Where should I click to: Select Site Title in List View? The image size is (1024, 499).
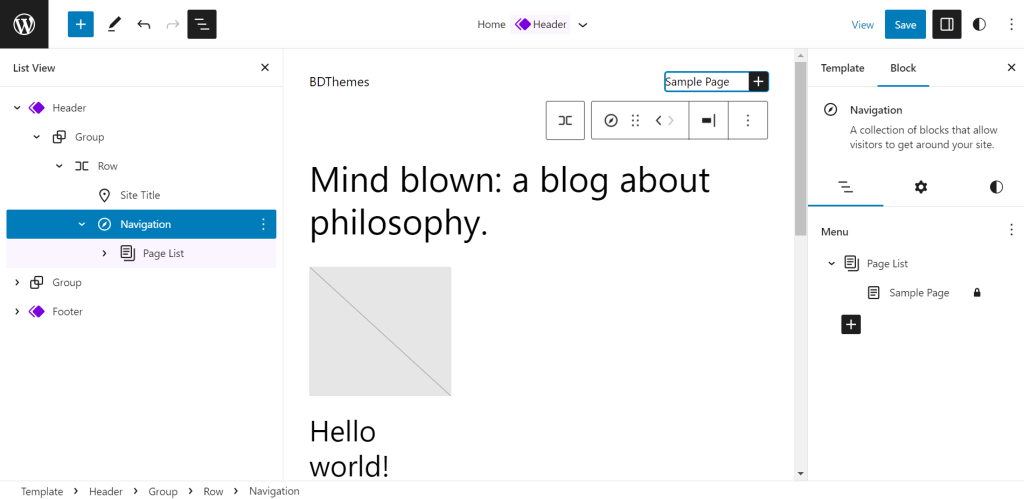pos(141,195)
